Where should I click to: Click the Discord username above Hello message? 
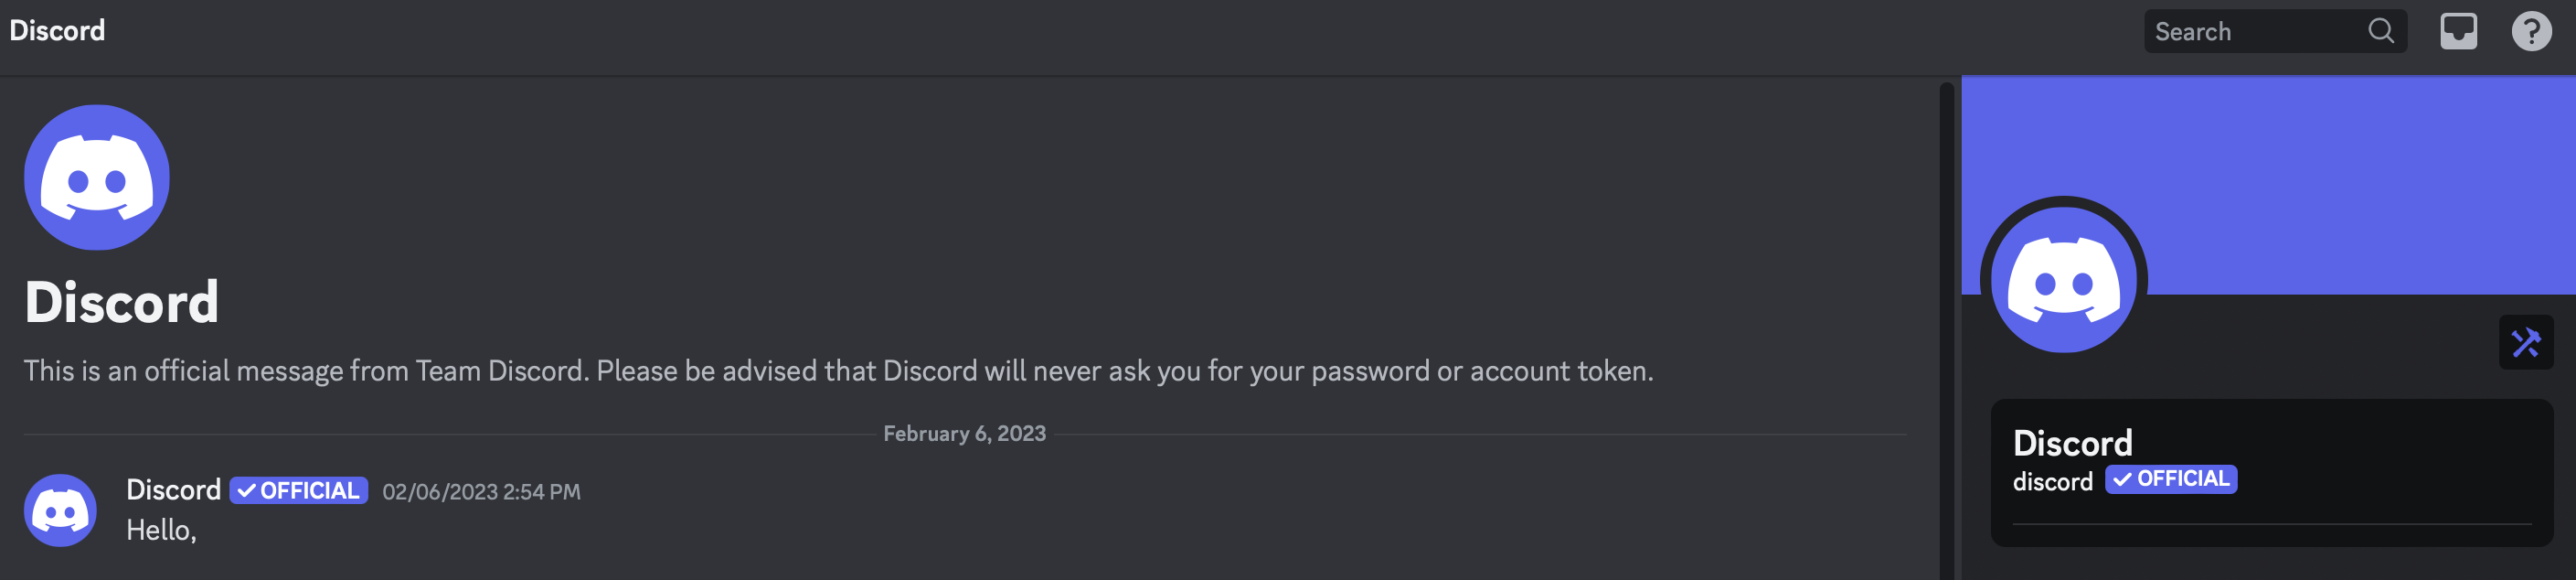173,489
